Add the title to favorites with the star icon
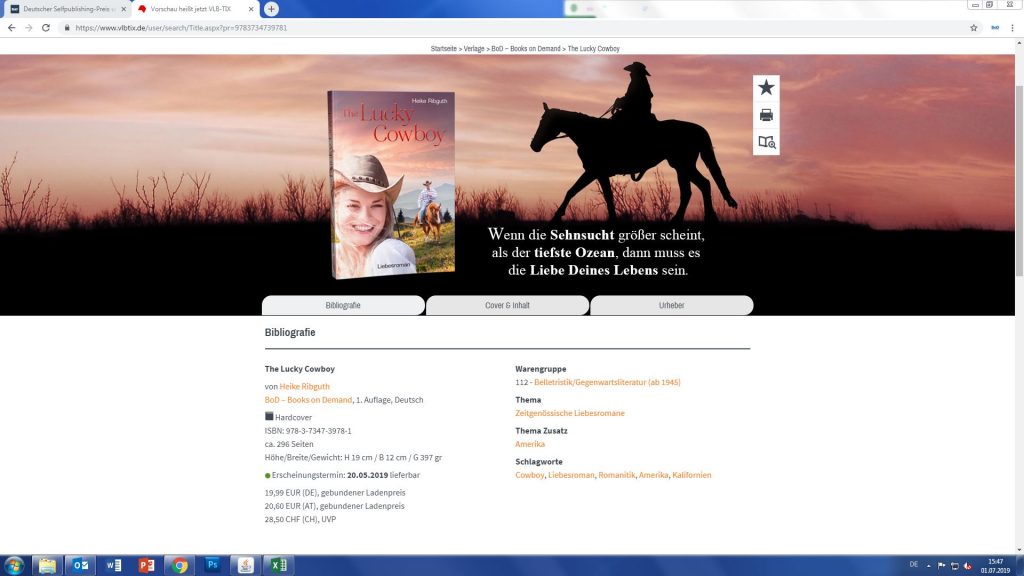This screenshot has width=1024, height=576. click(x=766, y=88)
